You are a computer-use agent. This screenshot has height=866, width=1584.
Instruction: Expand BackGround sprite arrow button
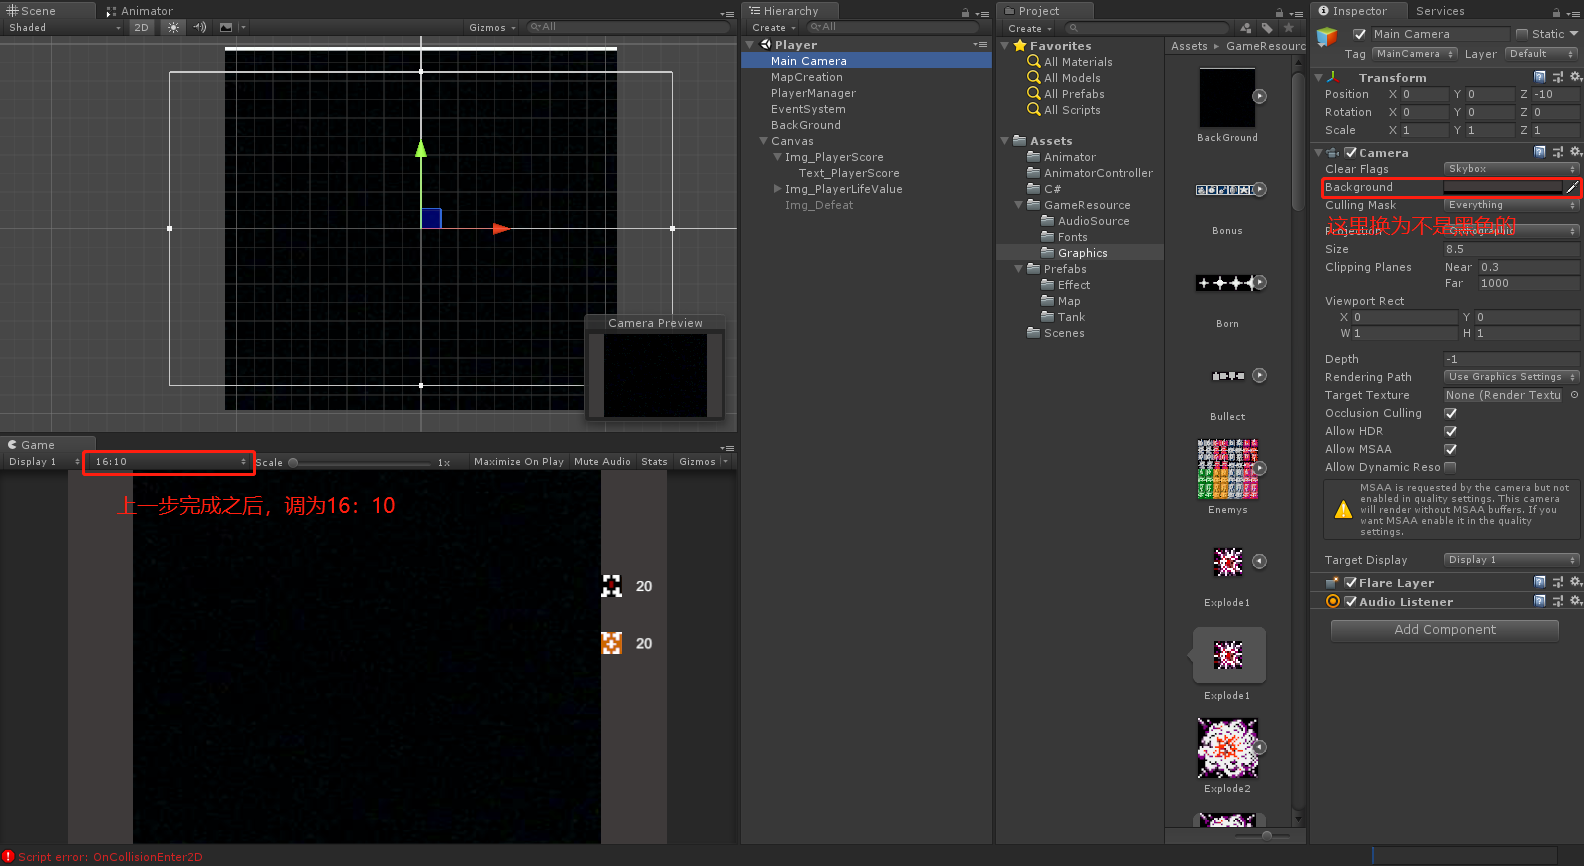coord(1260,96)
